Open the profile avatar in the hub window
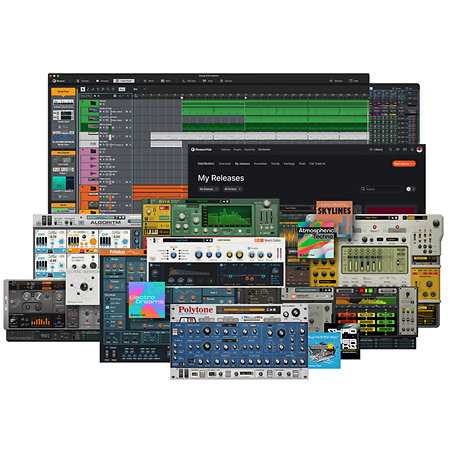This screenshot has height=450, width=450. tap(419, 149)
